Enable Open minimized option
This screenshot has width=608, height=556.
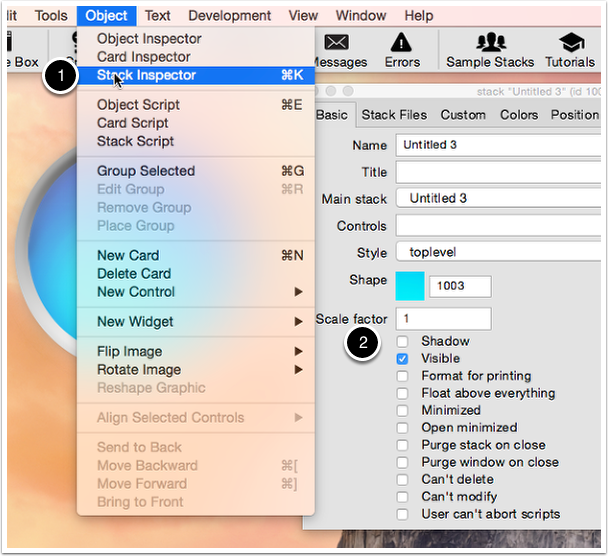[x=402, y=428]
